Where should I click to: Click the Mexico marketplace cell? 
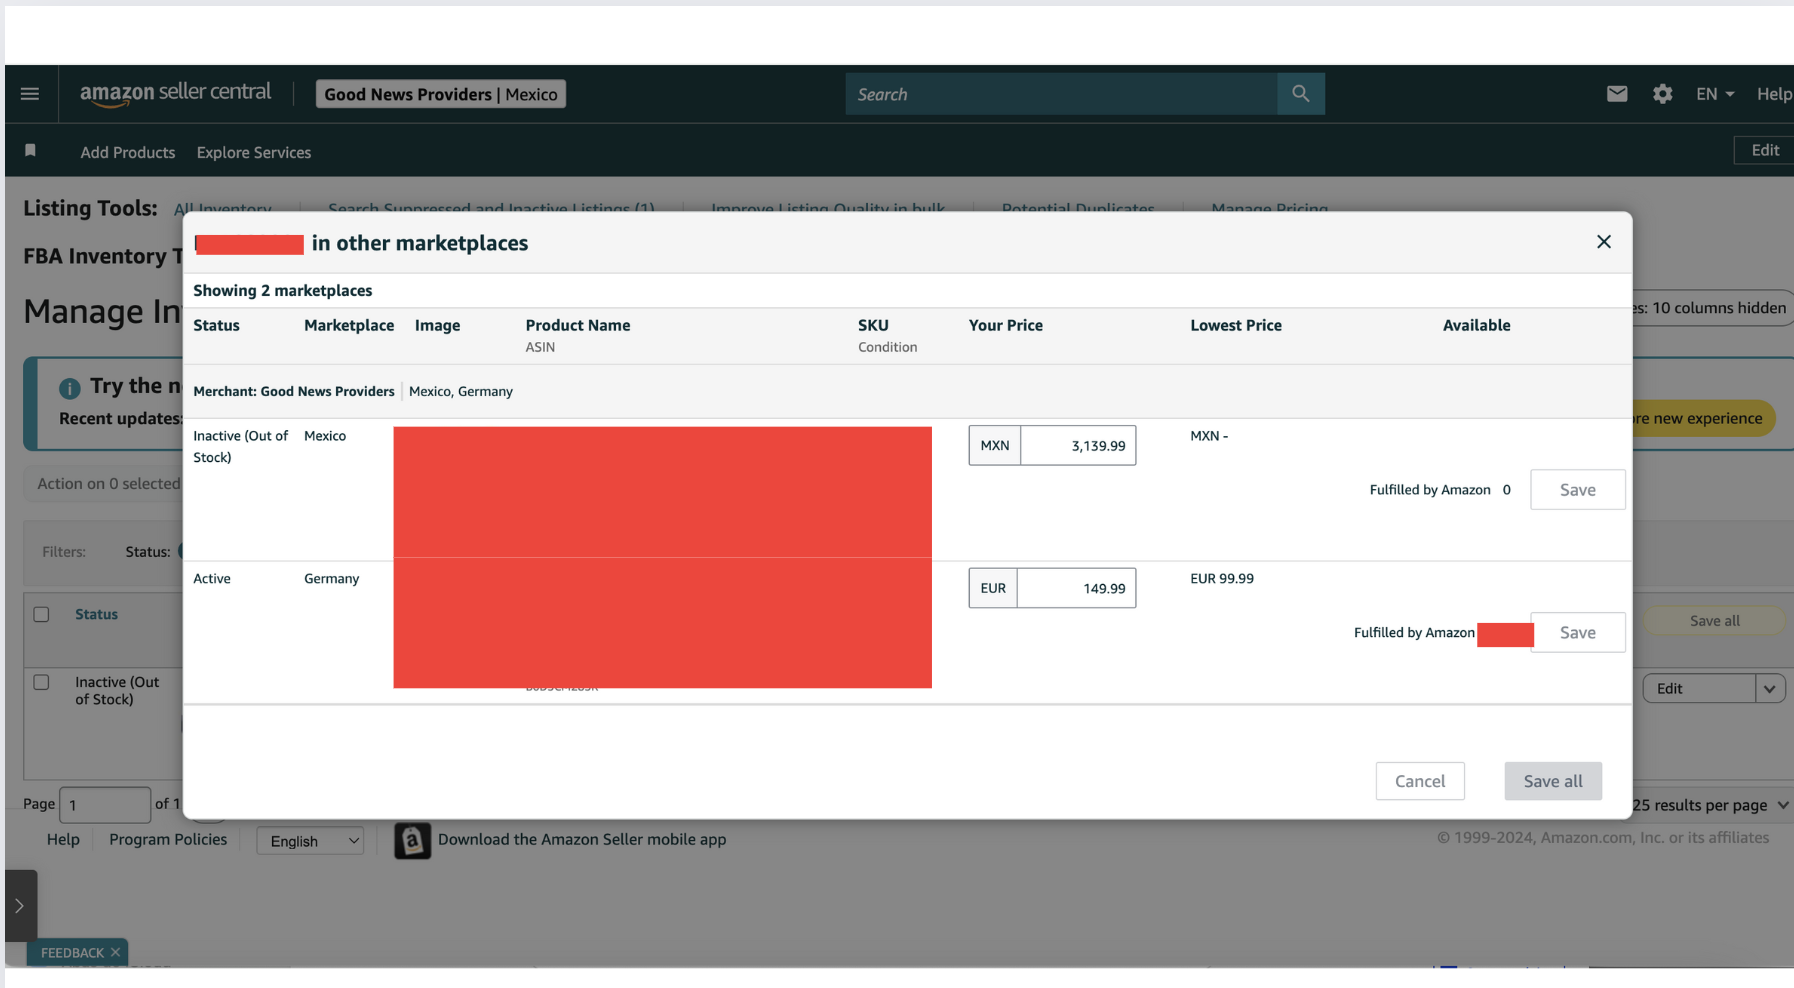[x=325, y=436]
